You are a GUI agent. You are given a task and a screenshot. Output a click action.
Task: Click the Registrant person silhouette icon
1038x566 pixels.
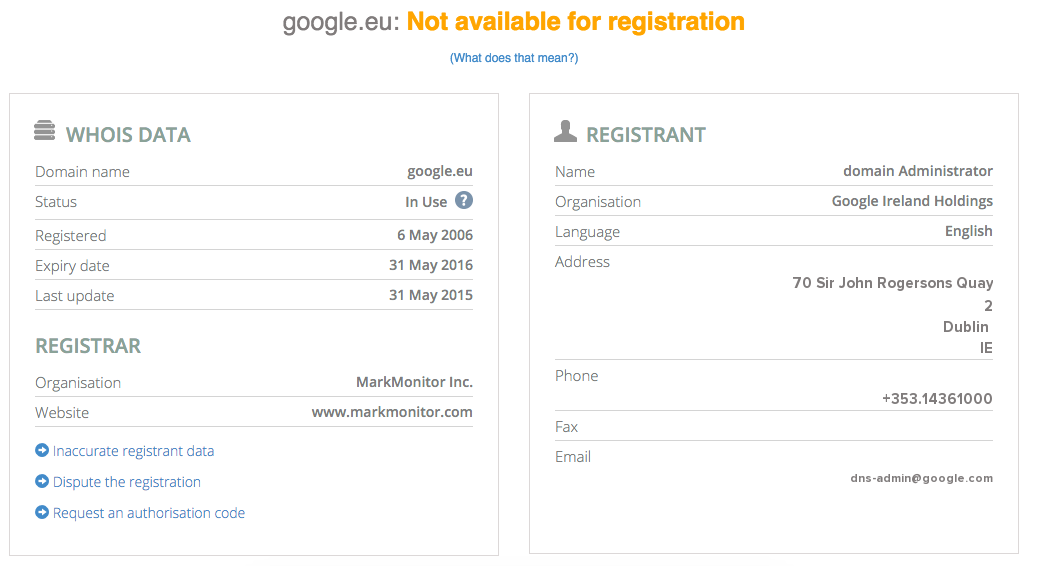565,131
